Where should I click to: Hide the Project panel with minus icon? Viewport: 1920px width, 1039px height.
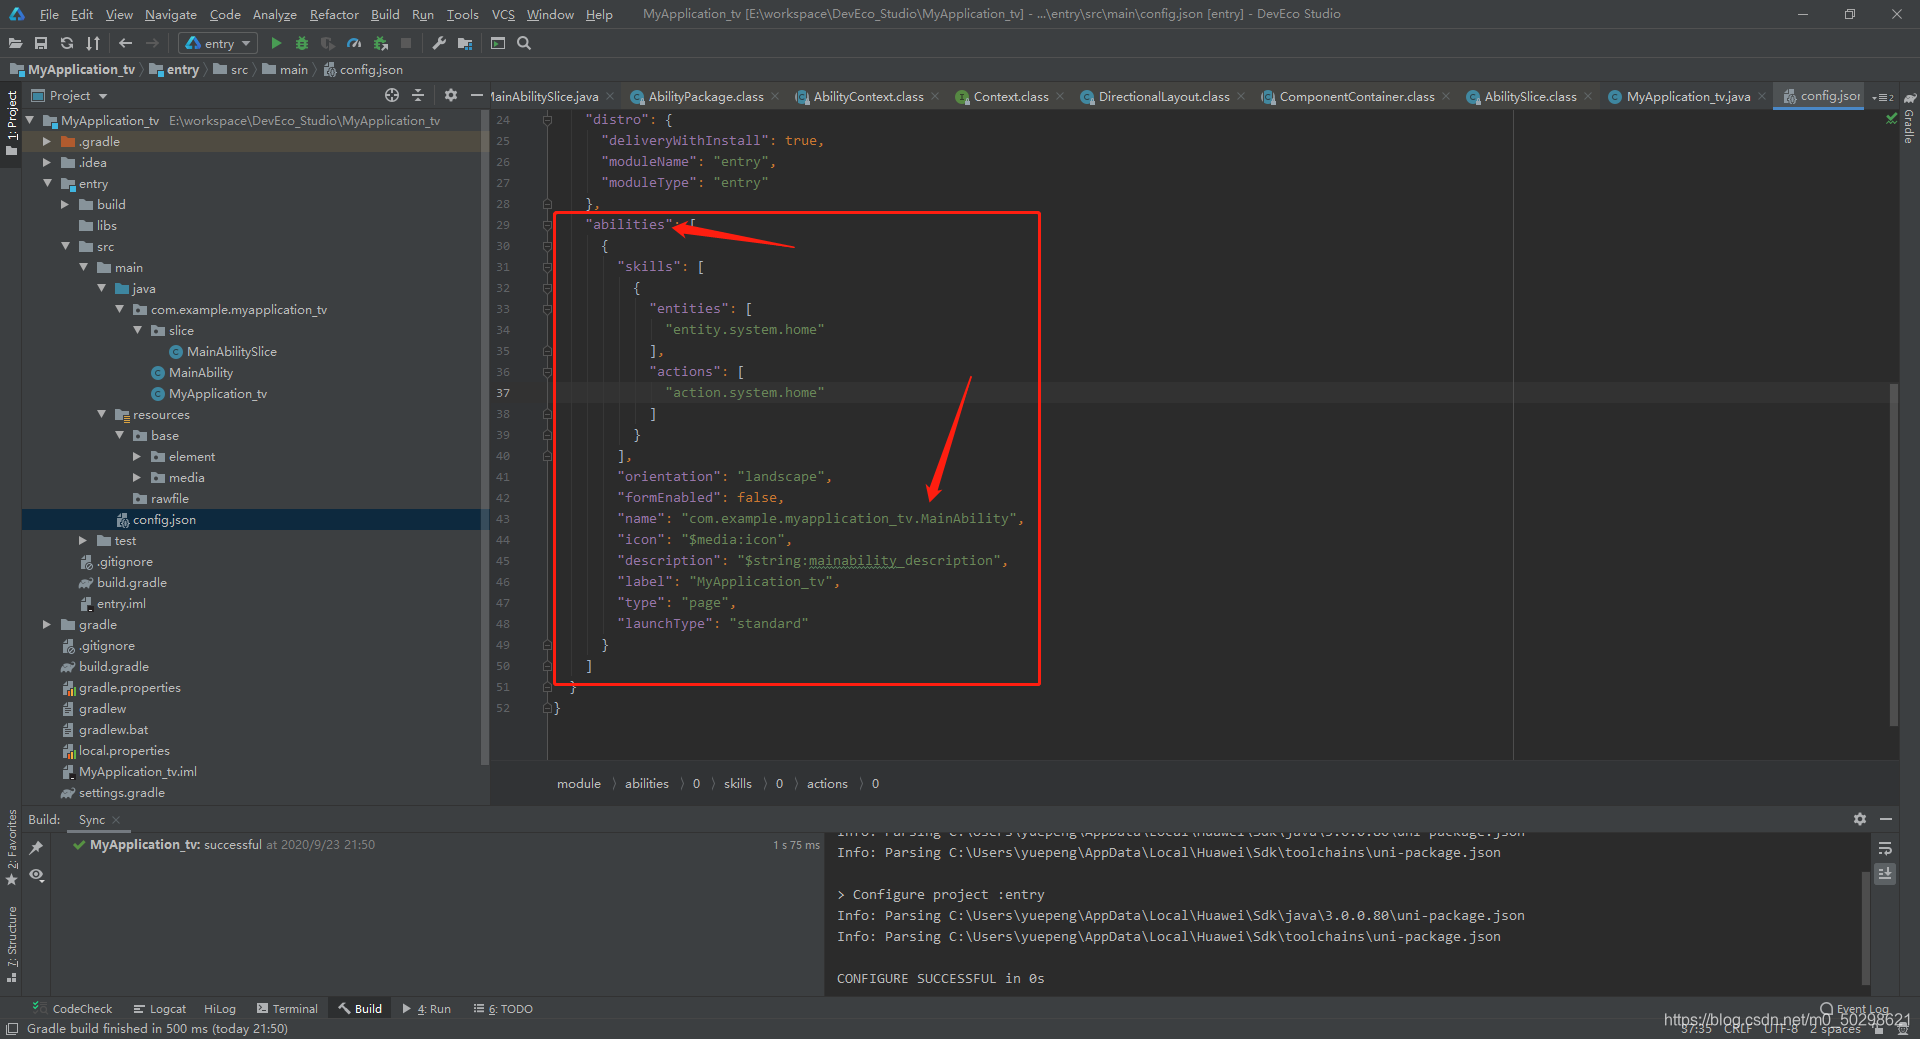click(477, 95)
